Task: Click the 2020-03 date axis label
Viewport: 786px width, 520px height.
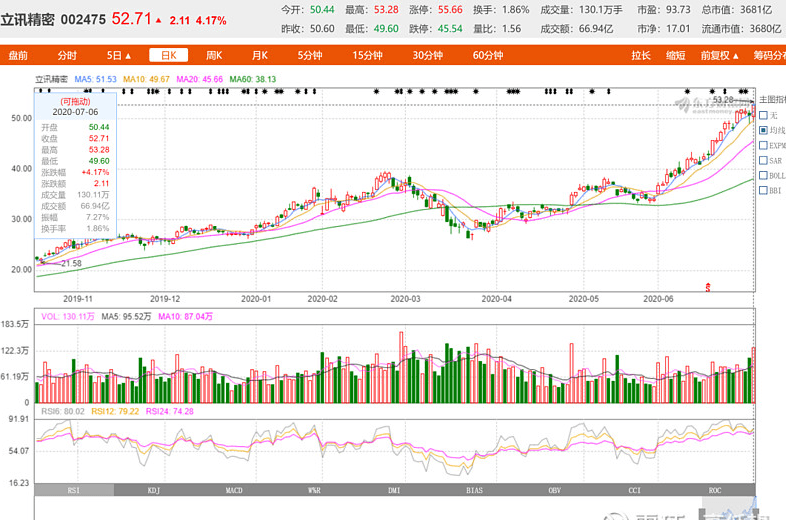Action: pos(406,299)
